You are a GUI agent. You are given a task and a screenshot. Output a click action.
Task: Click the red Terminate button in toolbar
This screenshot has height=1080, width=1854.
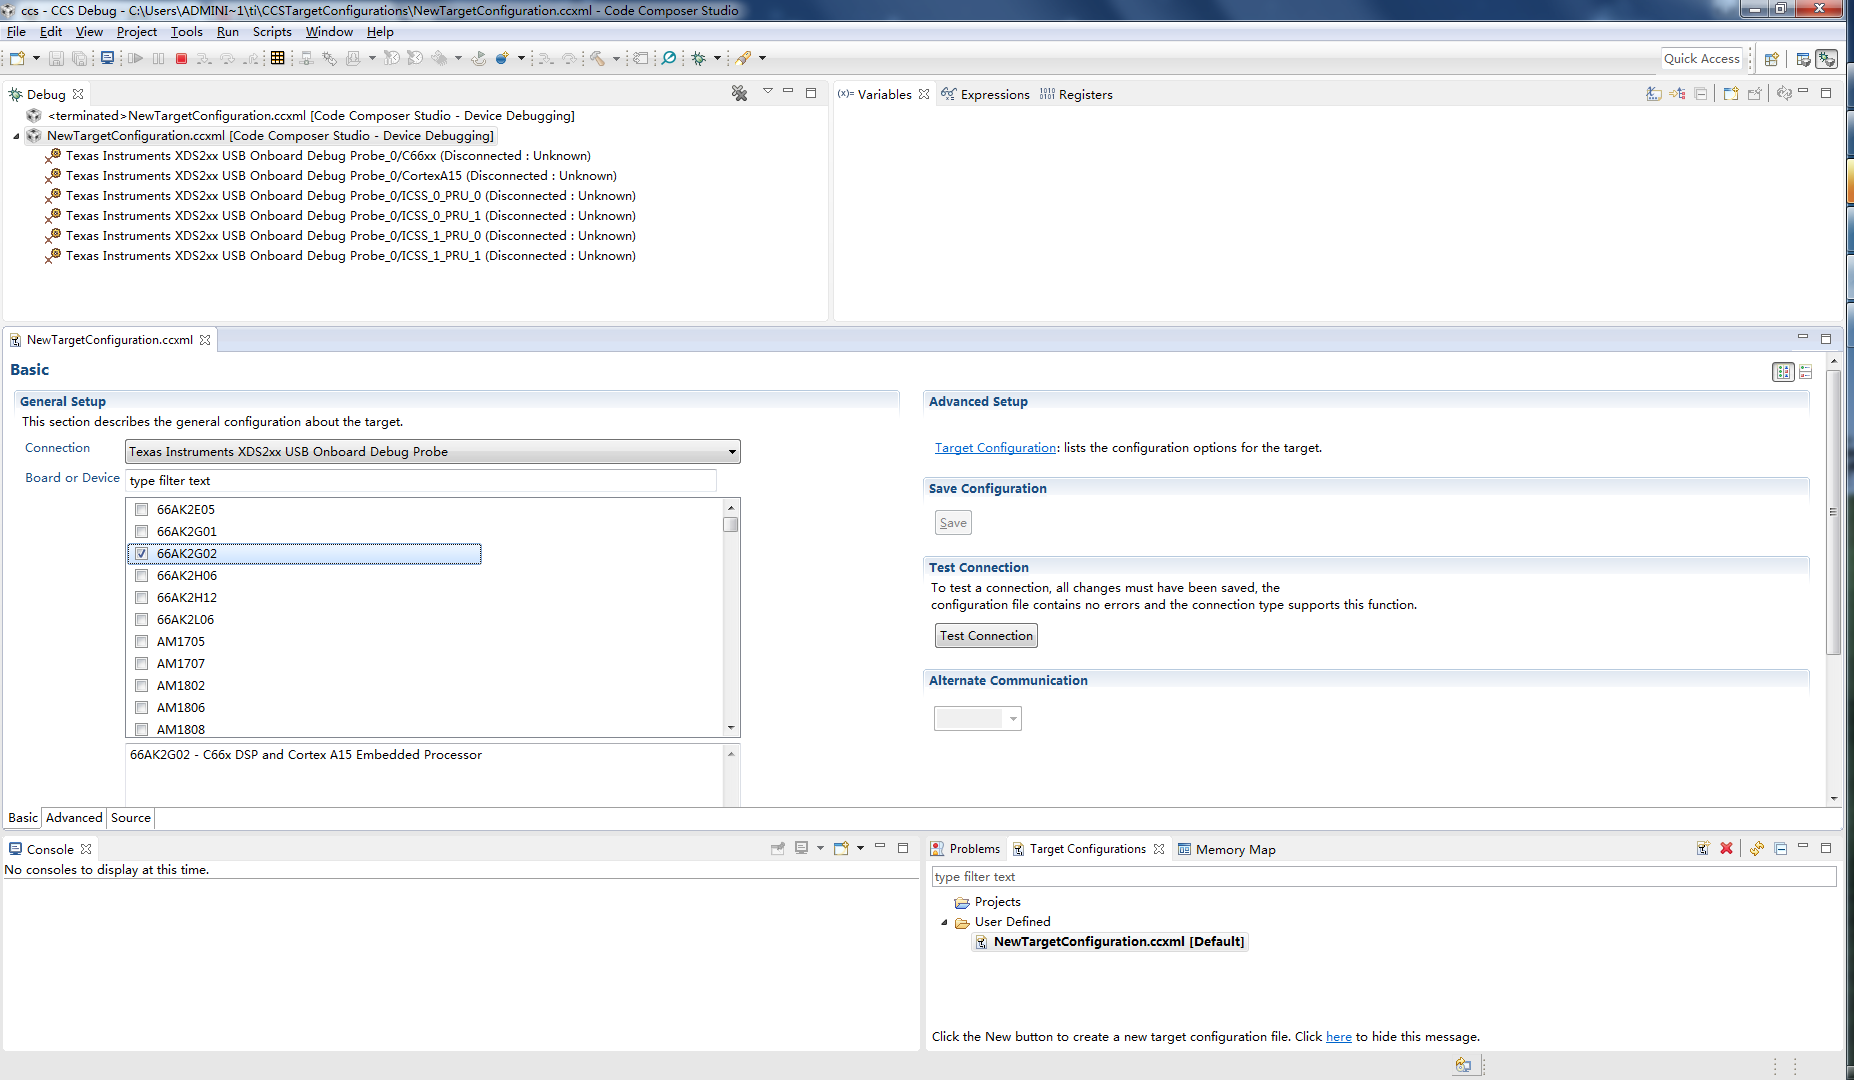[181, 59]
